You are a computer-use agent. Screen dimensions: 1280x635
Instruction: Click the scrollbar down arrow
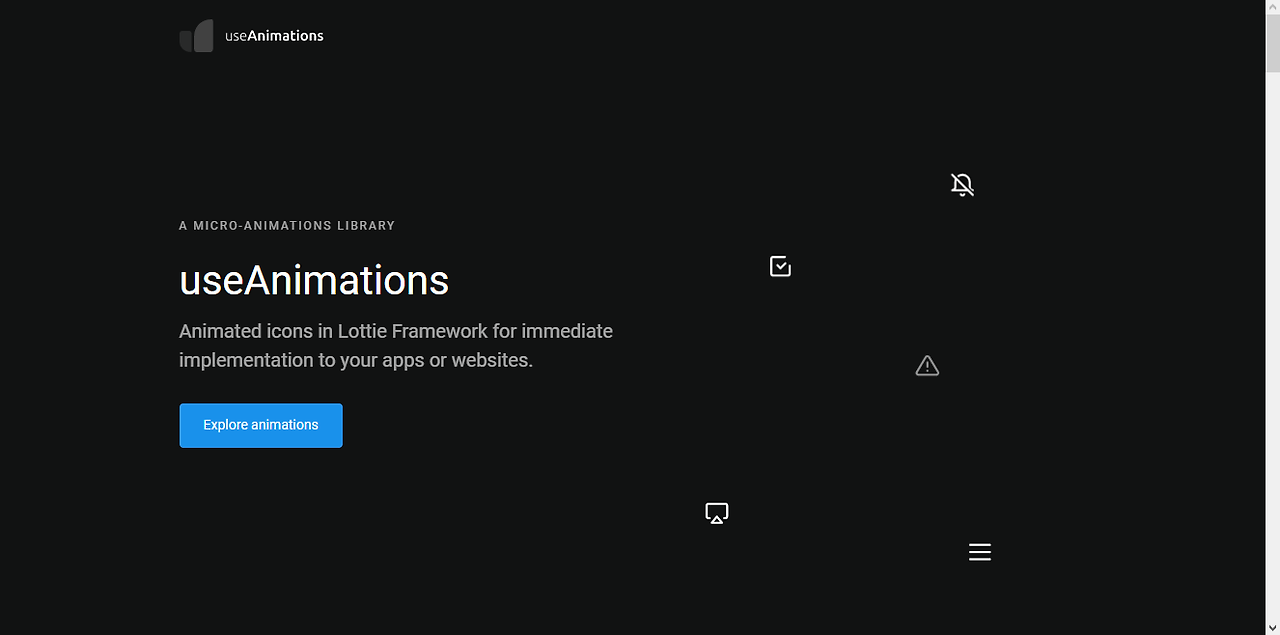pyautogui.click(x=1273, y=627)
